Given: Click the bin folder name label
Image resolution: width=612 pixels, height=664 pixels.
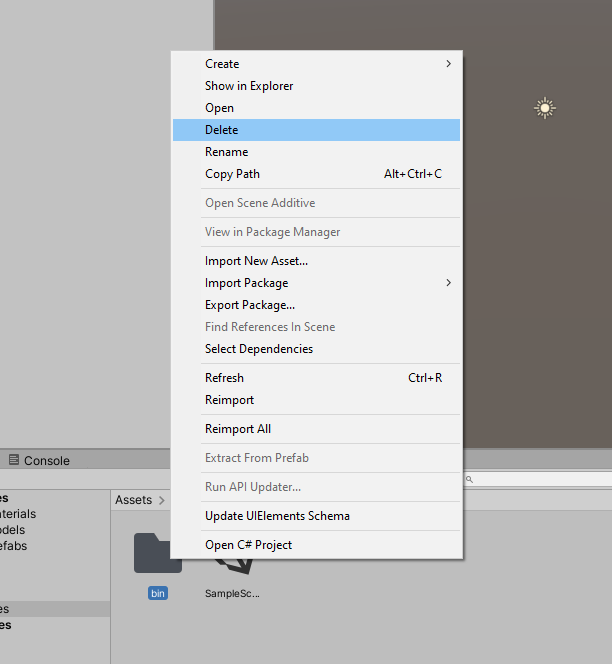Looking at the screenshot, I should click(x=158, y=593).
